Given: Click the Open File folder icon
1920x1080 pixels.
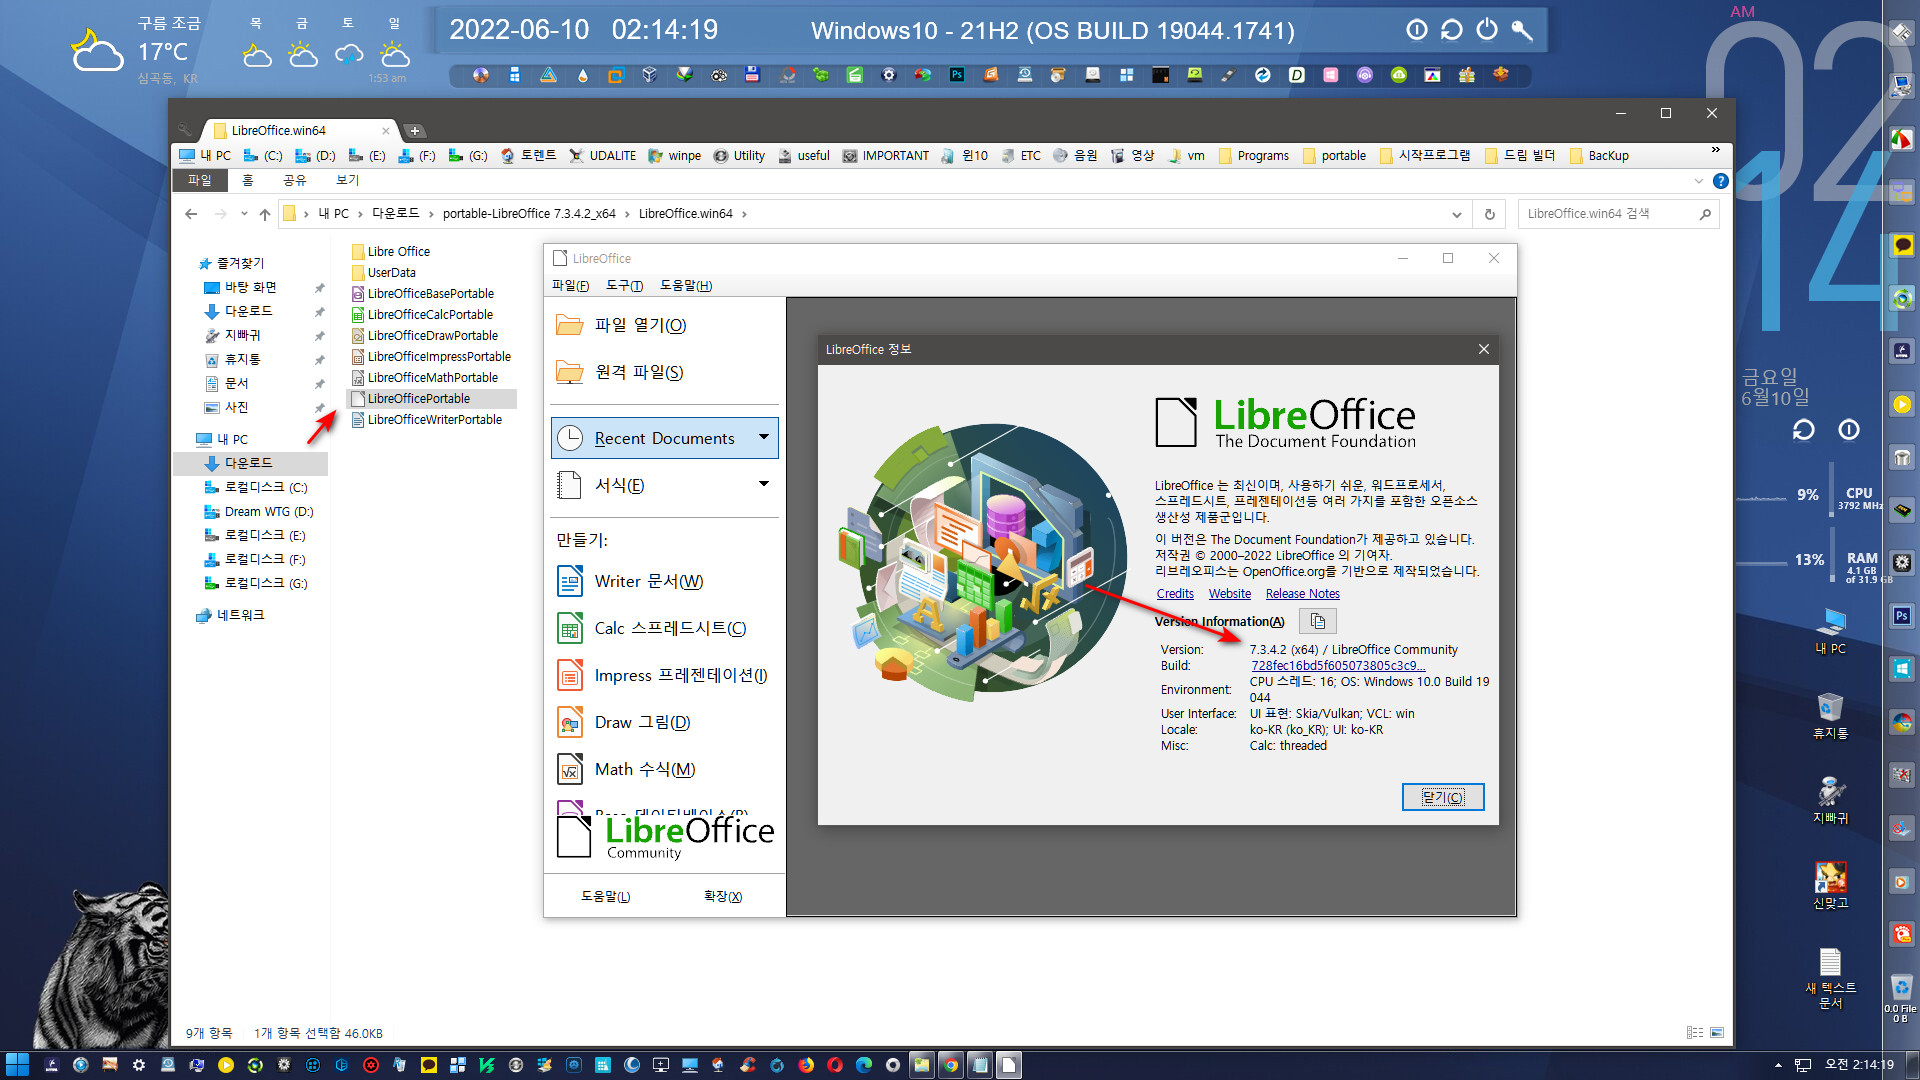Looking at the screenshot, I should pos(570,325).
